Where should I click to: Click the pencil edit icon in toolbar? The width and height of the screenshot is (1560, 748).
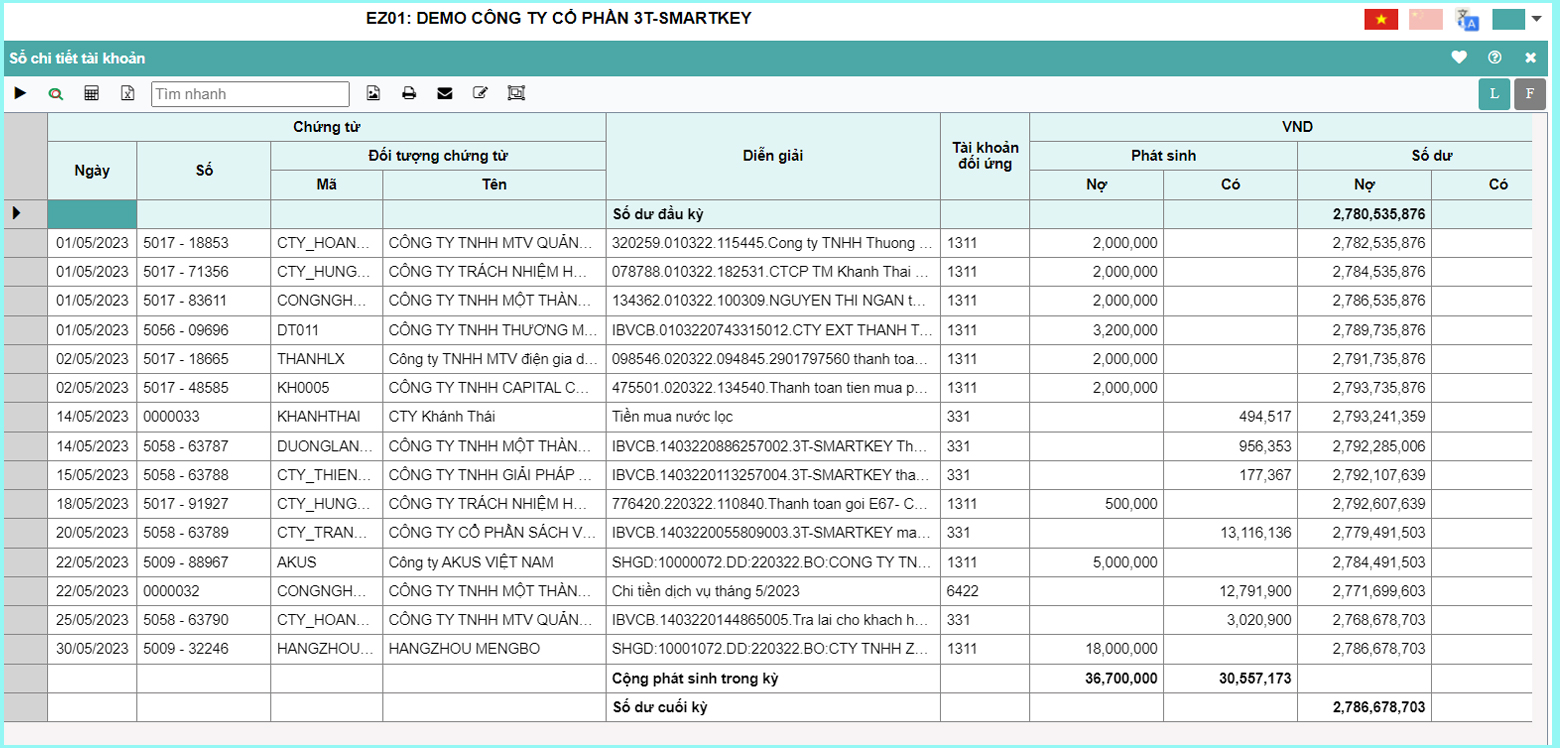click(480, 93)
